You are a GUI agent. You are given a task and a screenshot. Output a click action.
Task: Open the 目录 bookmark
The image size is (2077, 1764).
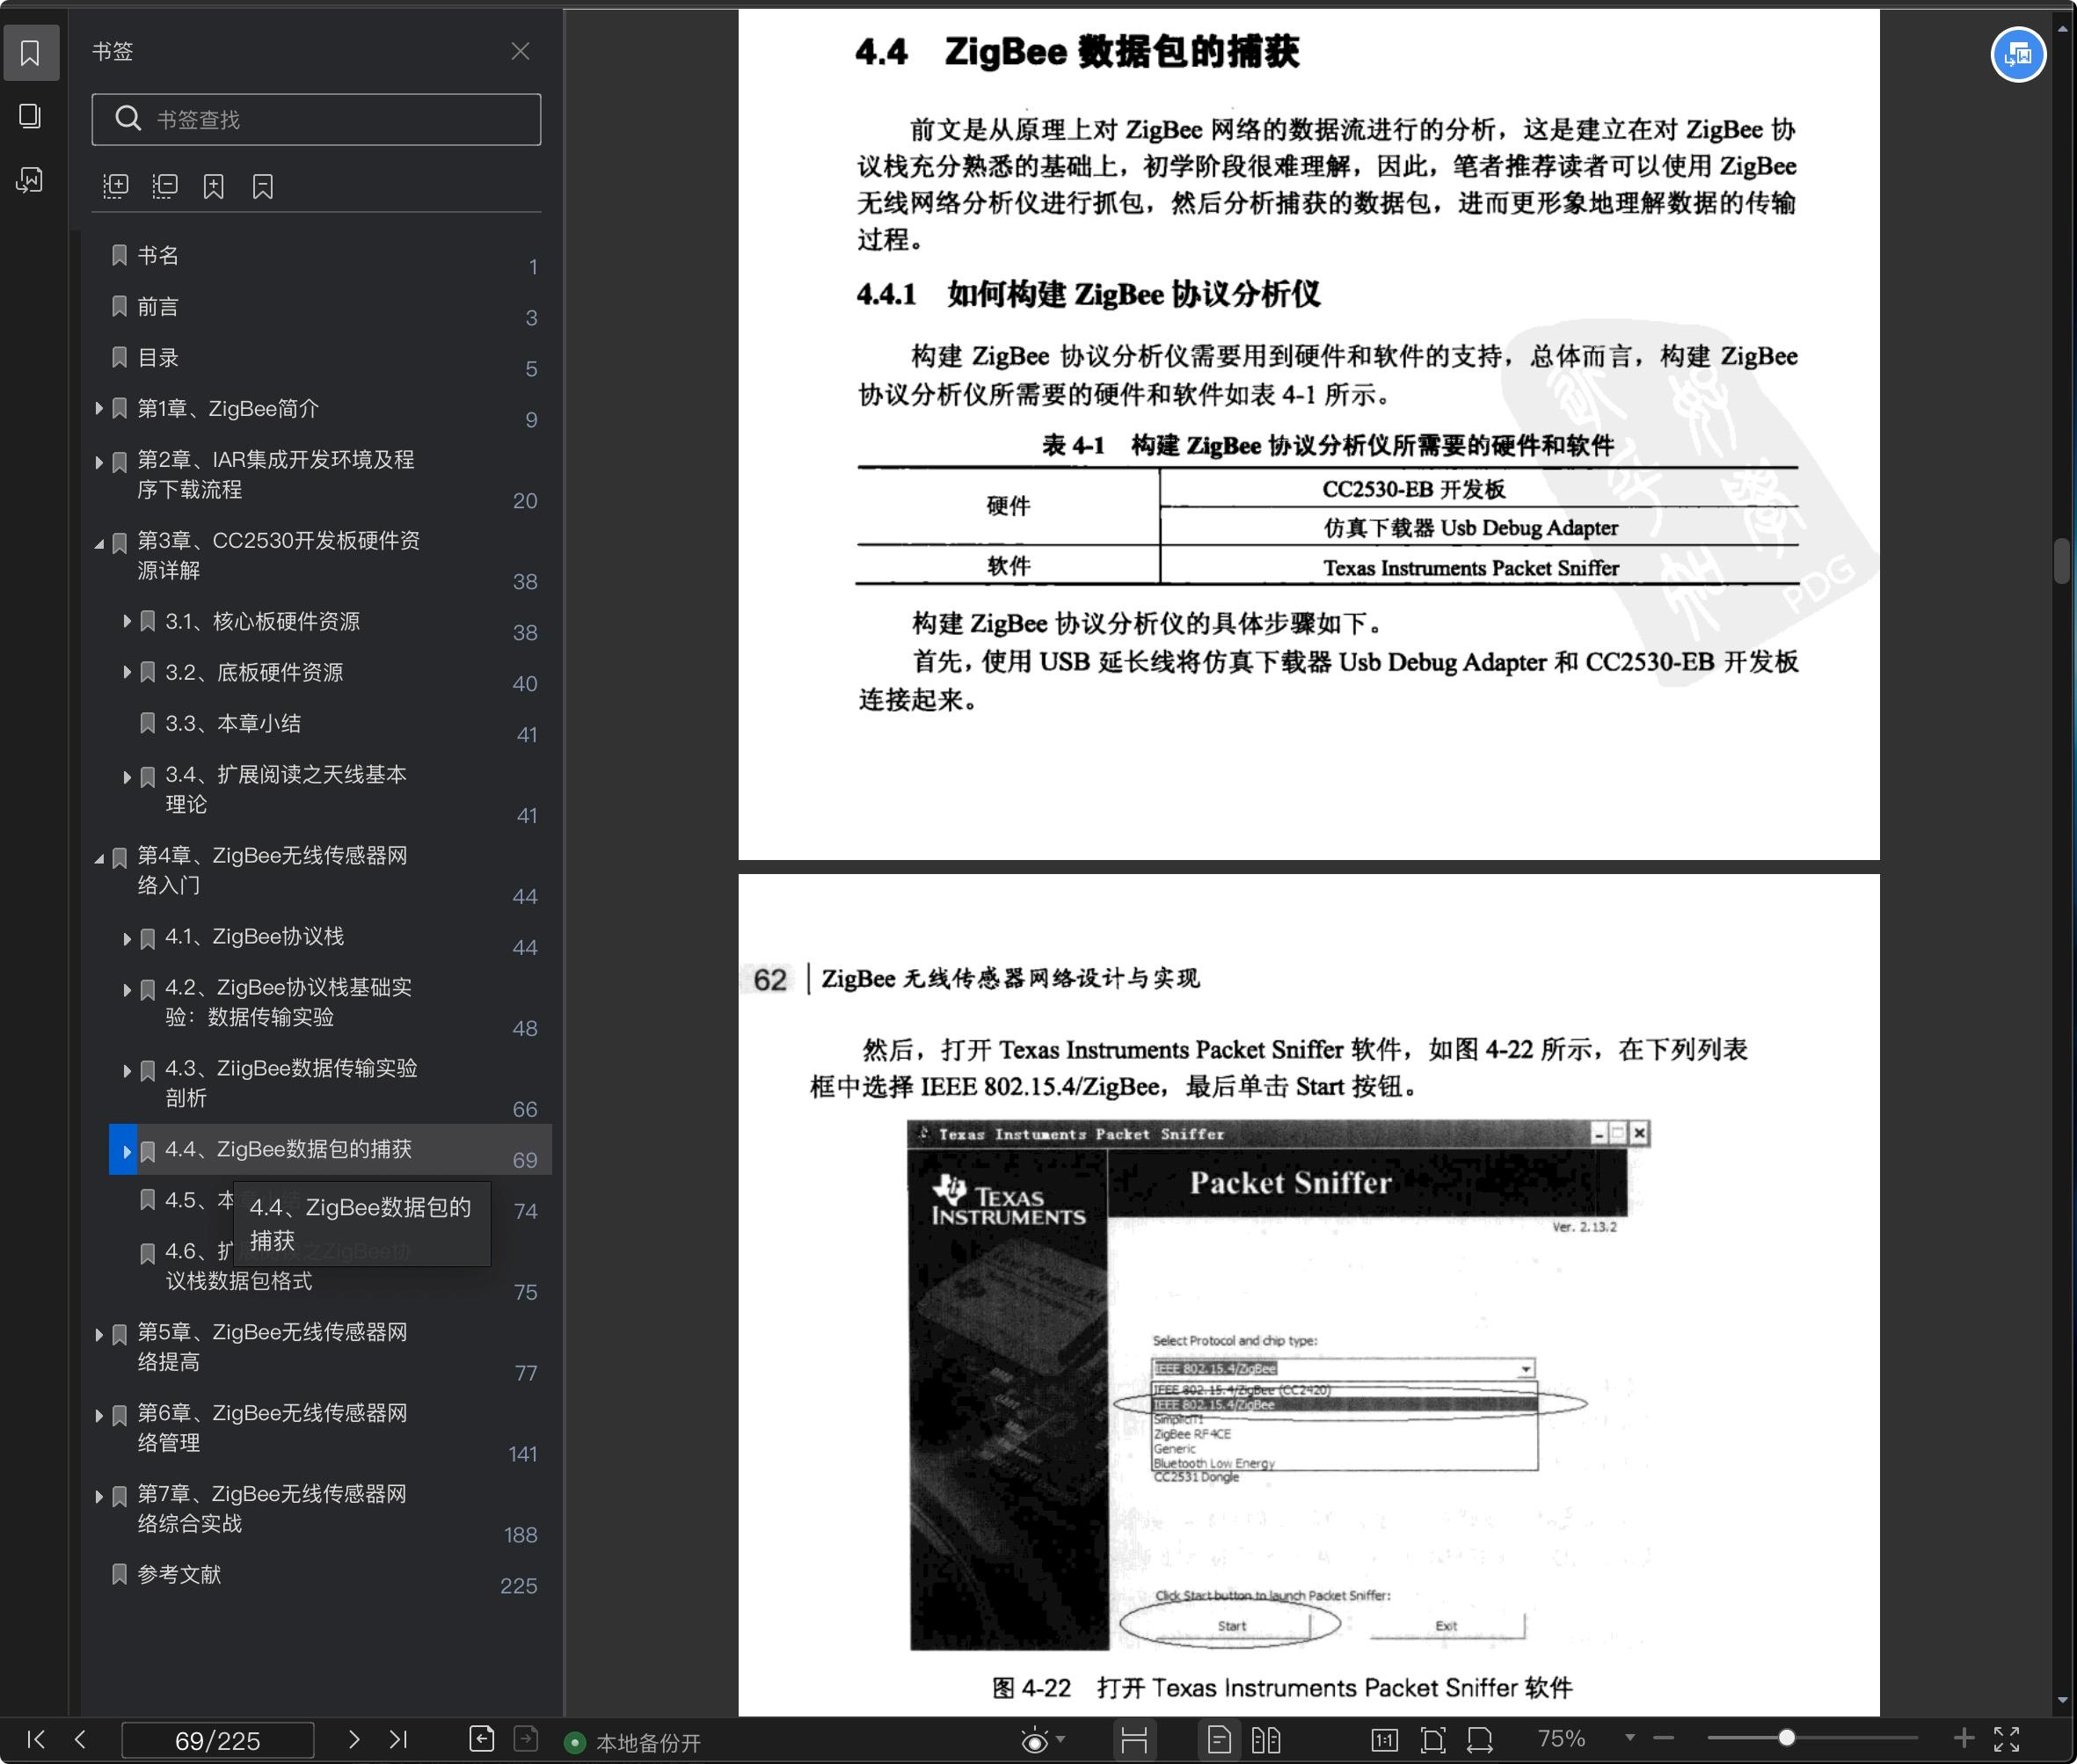158,358
